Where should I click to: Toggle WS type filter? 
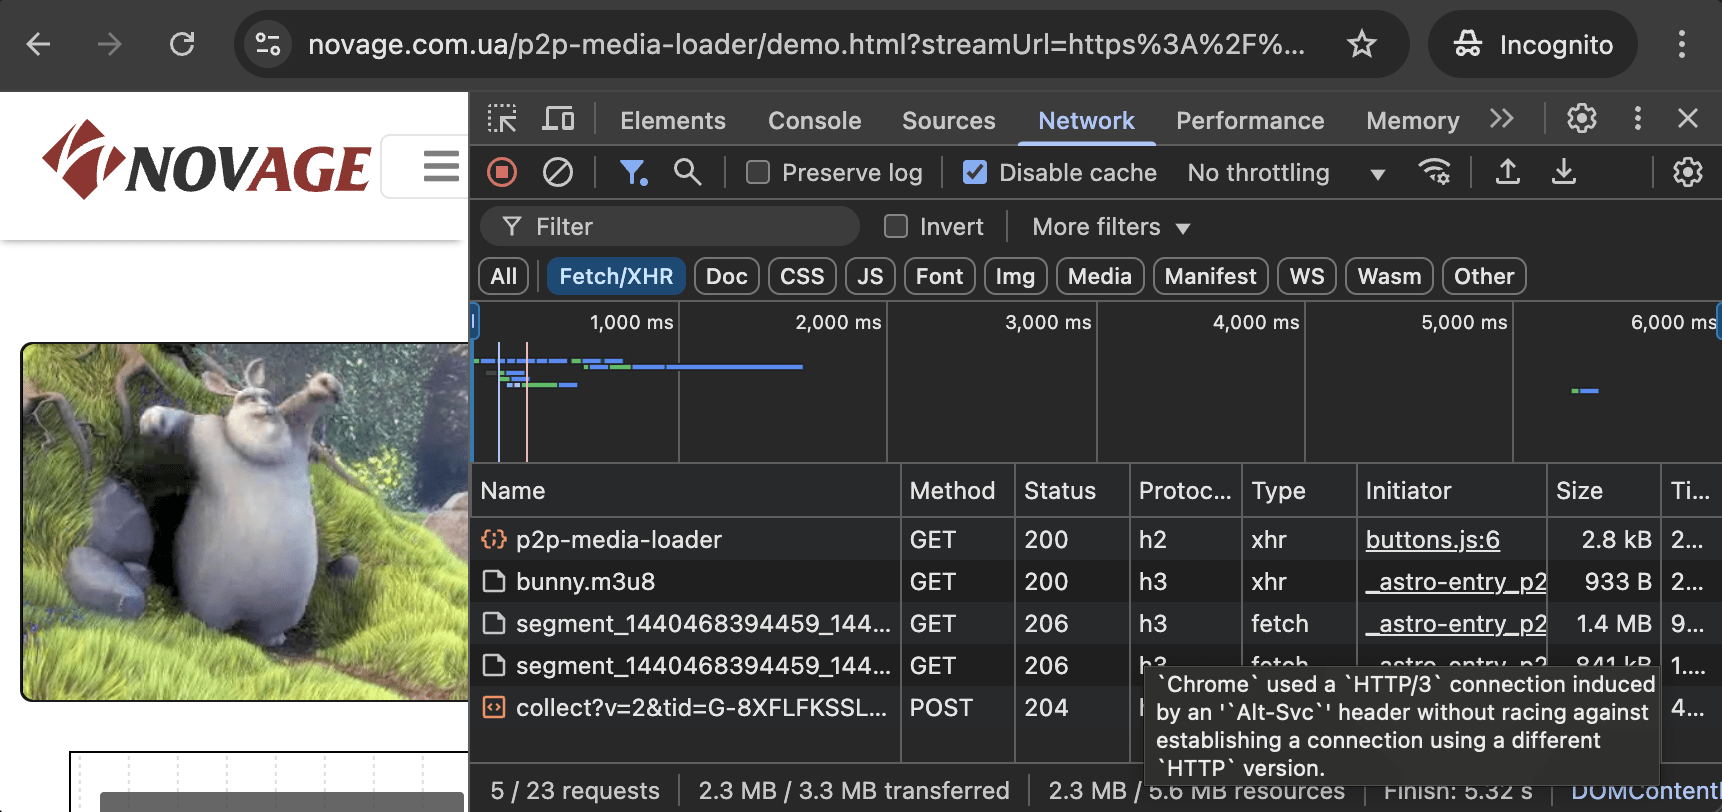[x=1306, y=276]
